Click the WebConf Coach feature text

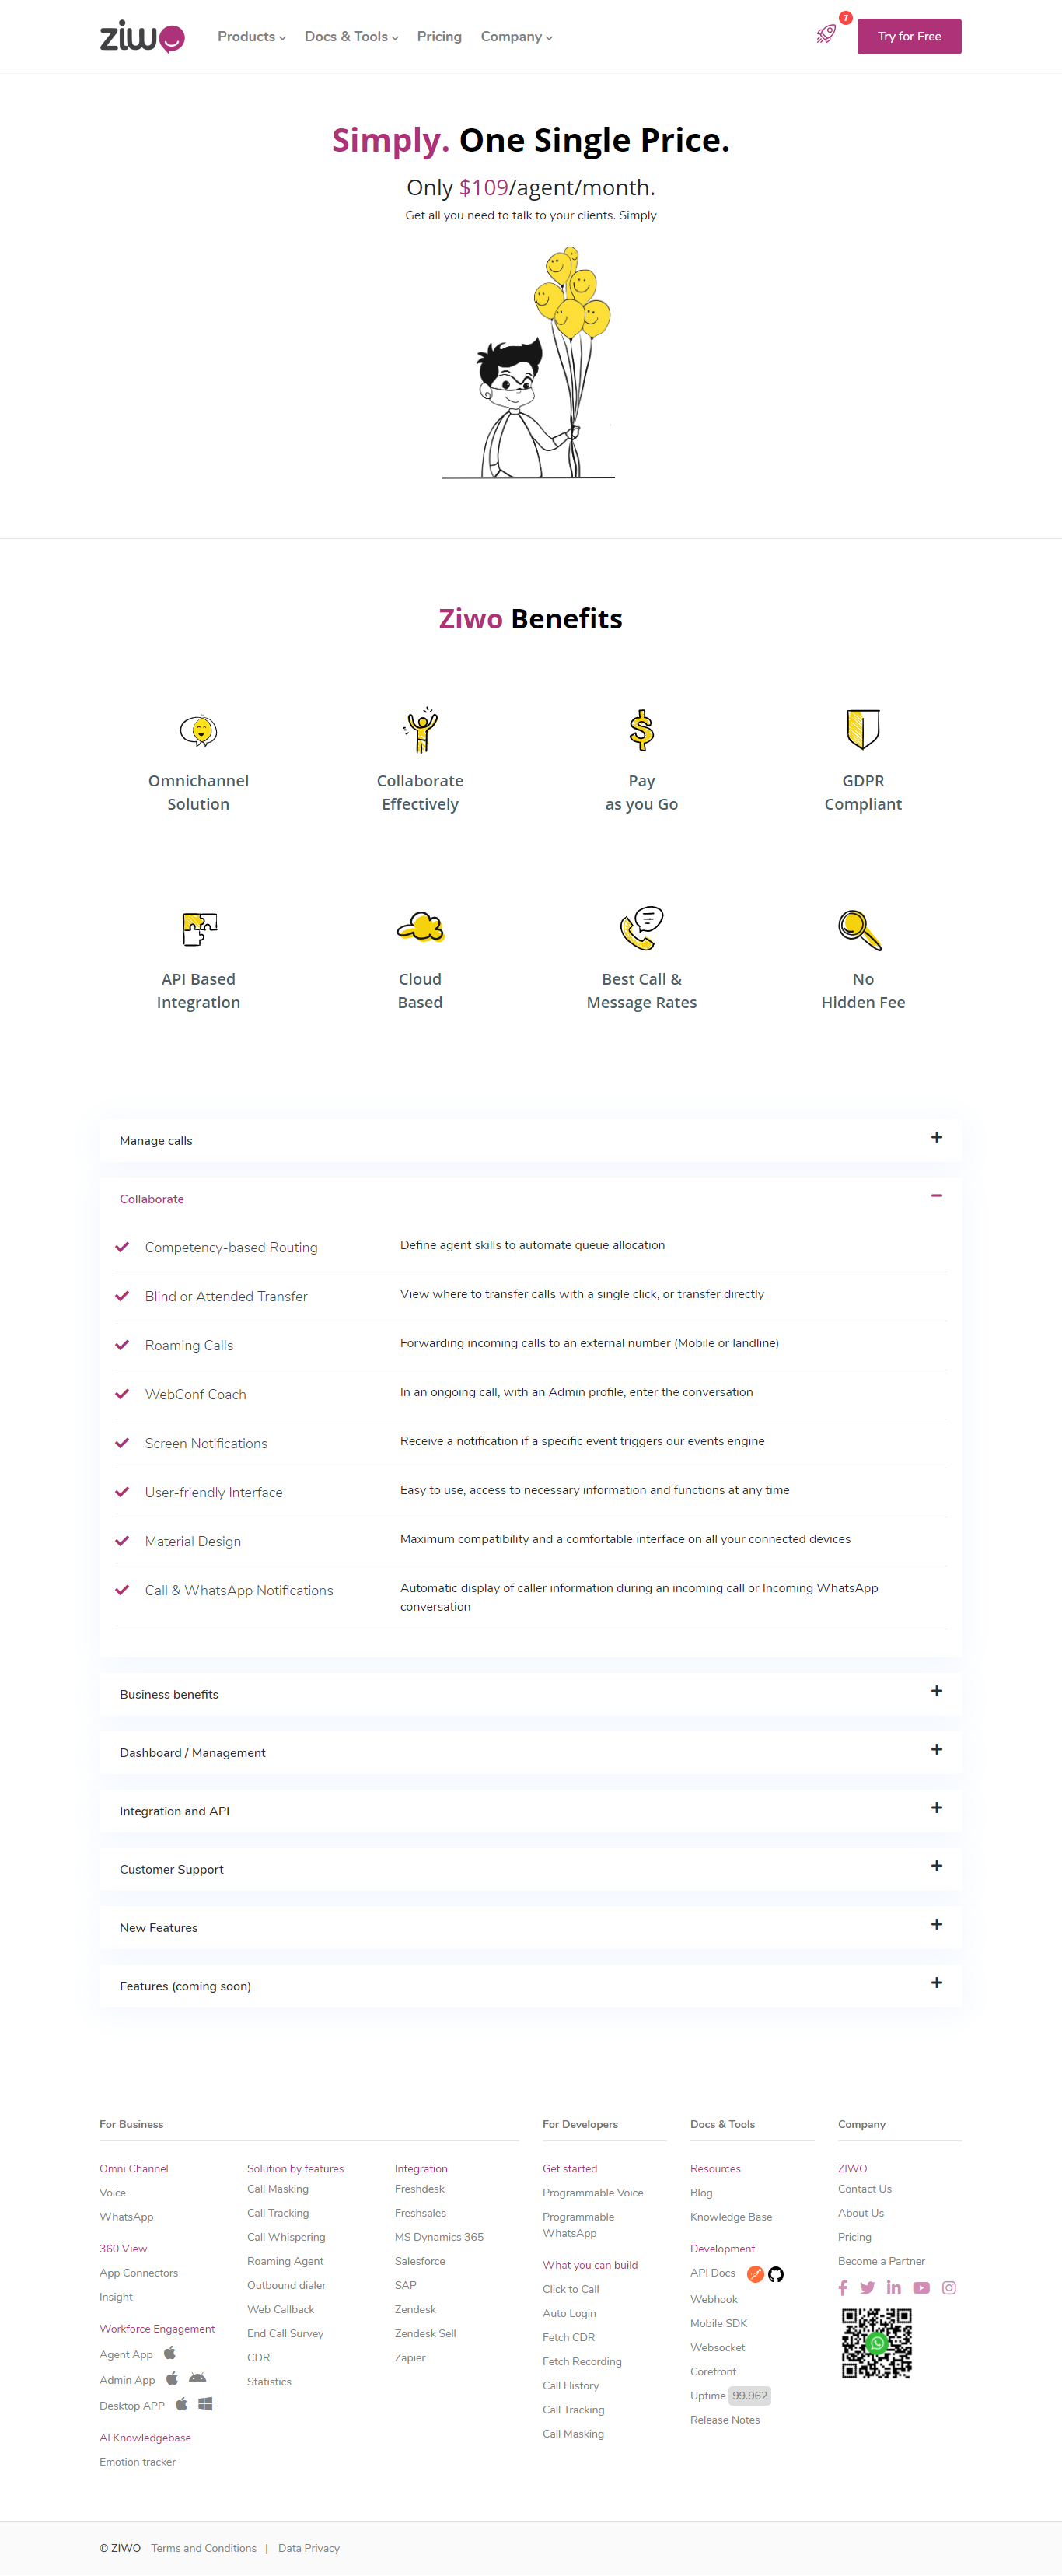(195, 1394)
